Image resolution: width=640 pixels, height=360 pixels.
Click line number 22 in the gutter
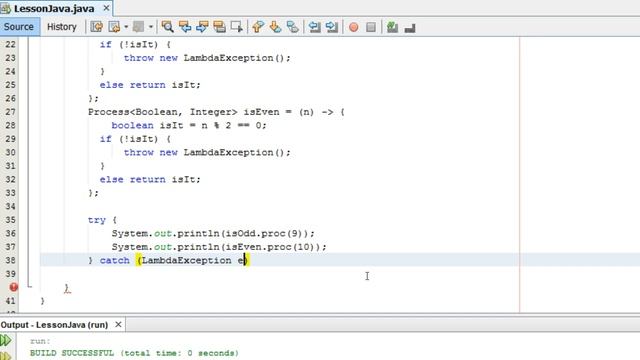[x=10, y=44]
